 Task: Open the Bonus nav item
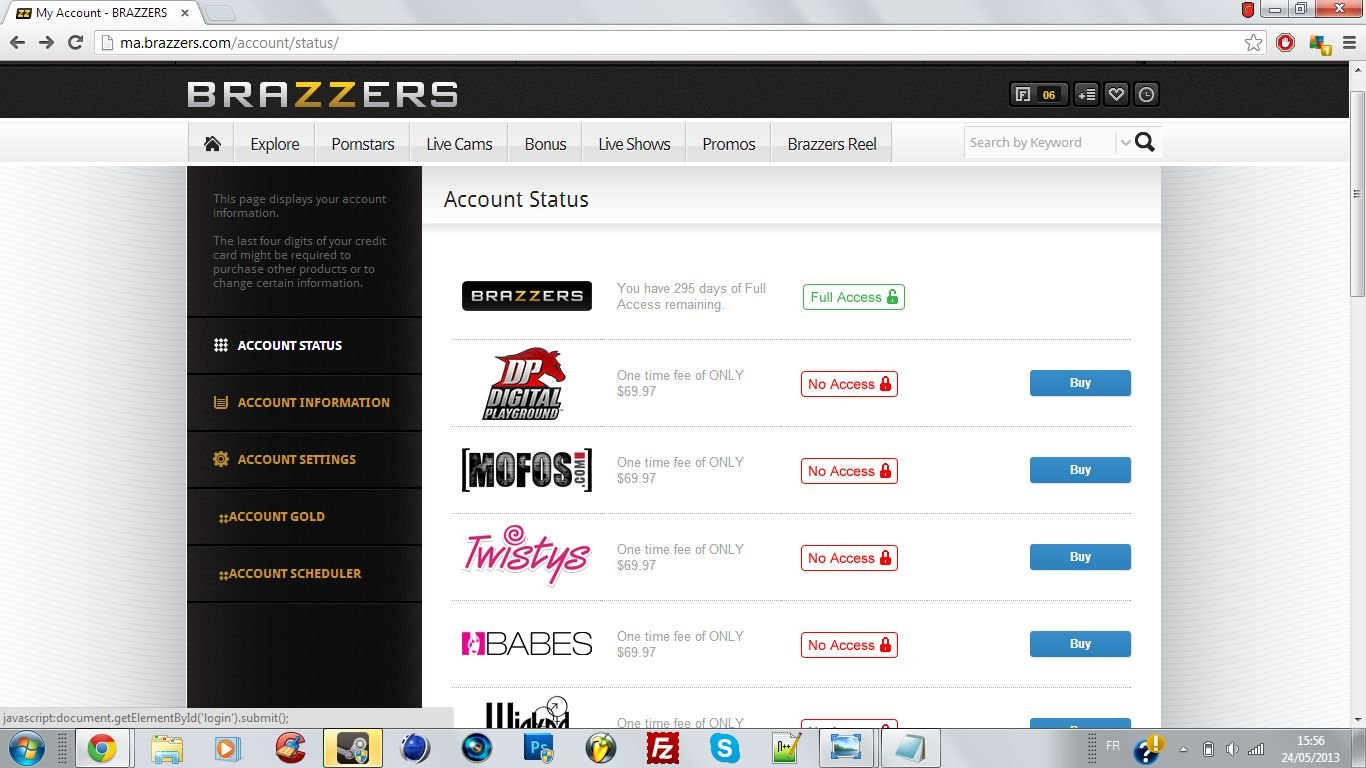545,144
